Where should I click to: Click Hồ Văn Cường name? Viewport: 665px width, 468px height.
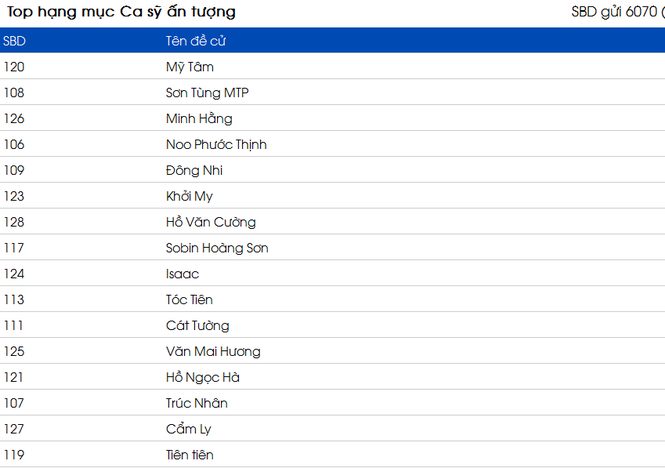(211, 222)
